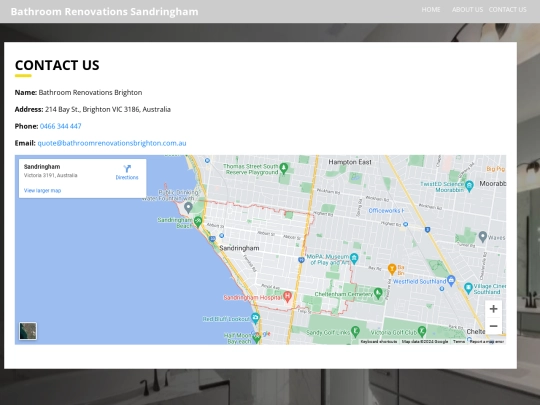Image resolution: width=540 pixels, height=405 pixels.
Task: Select the Half Moon Bay Beach marker
Action: tap(256, 338)
